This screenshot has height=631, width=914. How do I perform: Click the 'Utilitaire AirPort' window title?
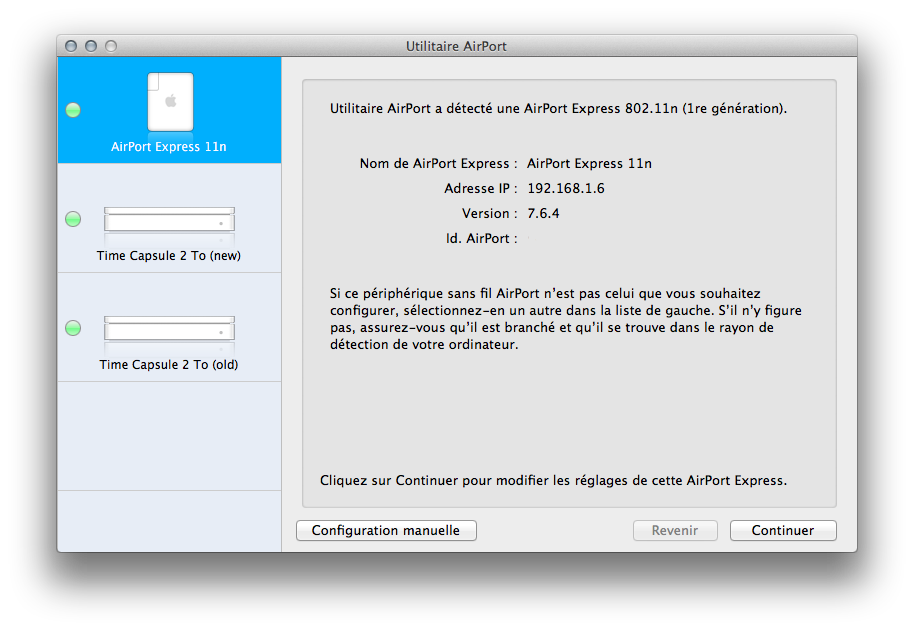pyautogui.click(x=456, y=46)
